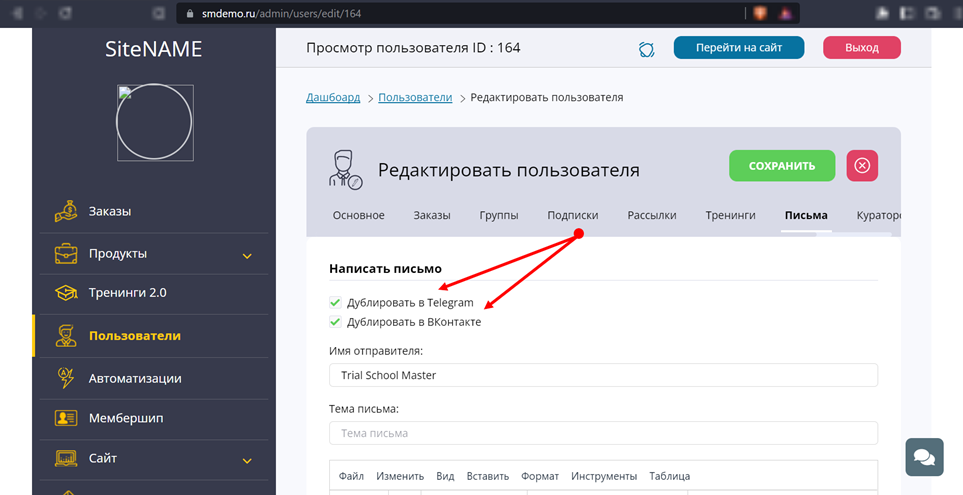Select the Письма tab

(x=806, y=216)
